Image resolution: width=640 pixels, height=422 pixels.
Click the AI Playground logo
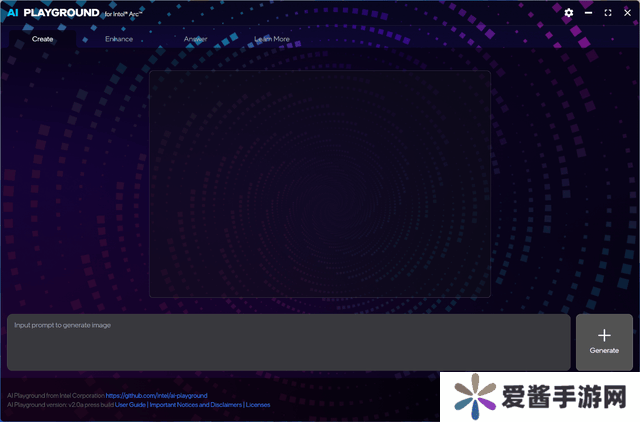point(53,13)
